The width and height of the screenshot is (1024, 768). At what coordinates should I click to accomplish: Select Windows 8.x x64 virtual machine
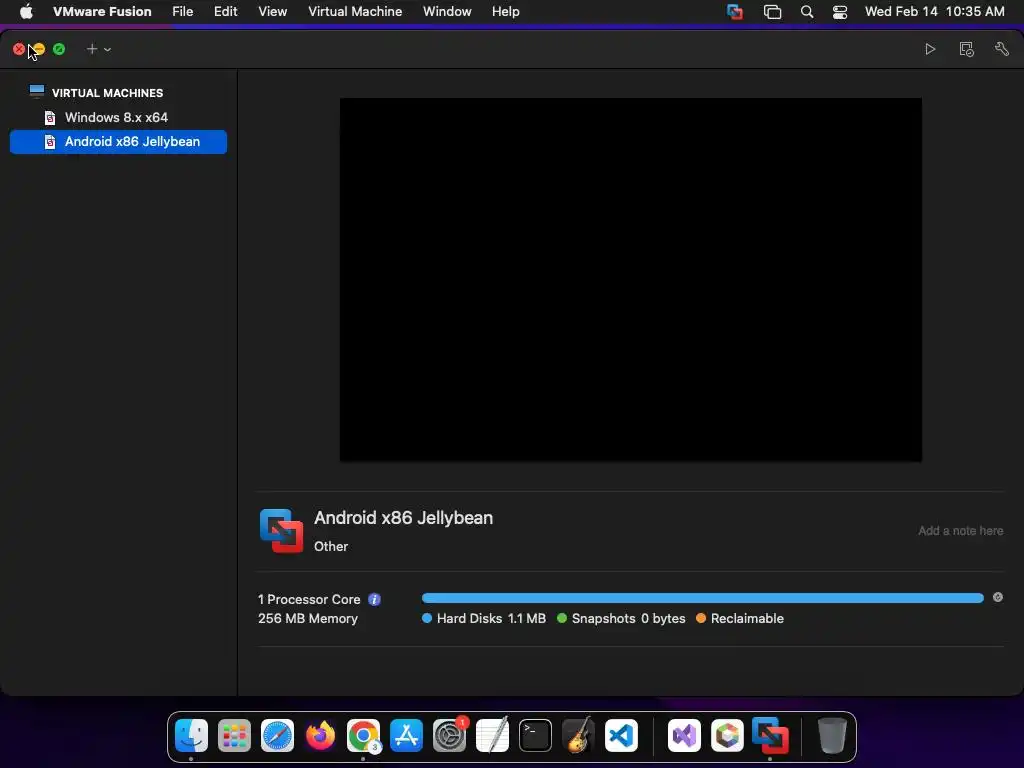pyautogui.click(x=117, y=118)
